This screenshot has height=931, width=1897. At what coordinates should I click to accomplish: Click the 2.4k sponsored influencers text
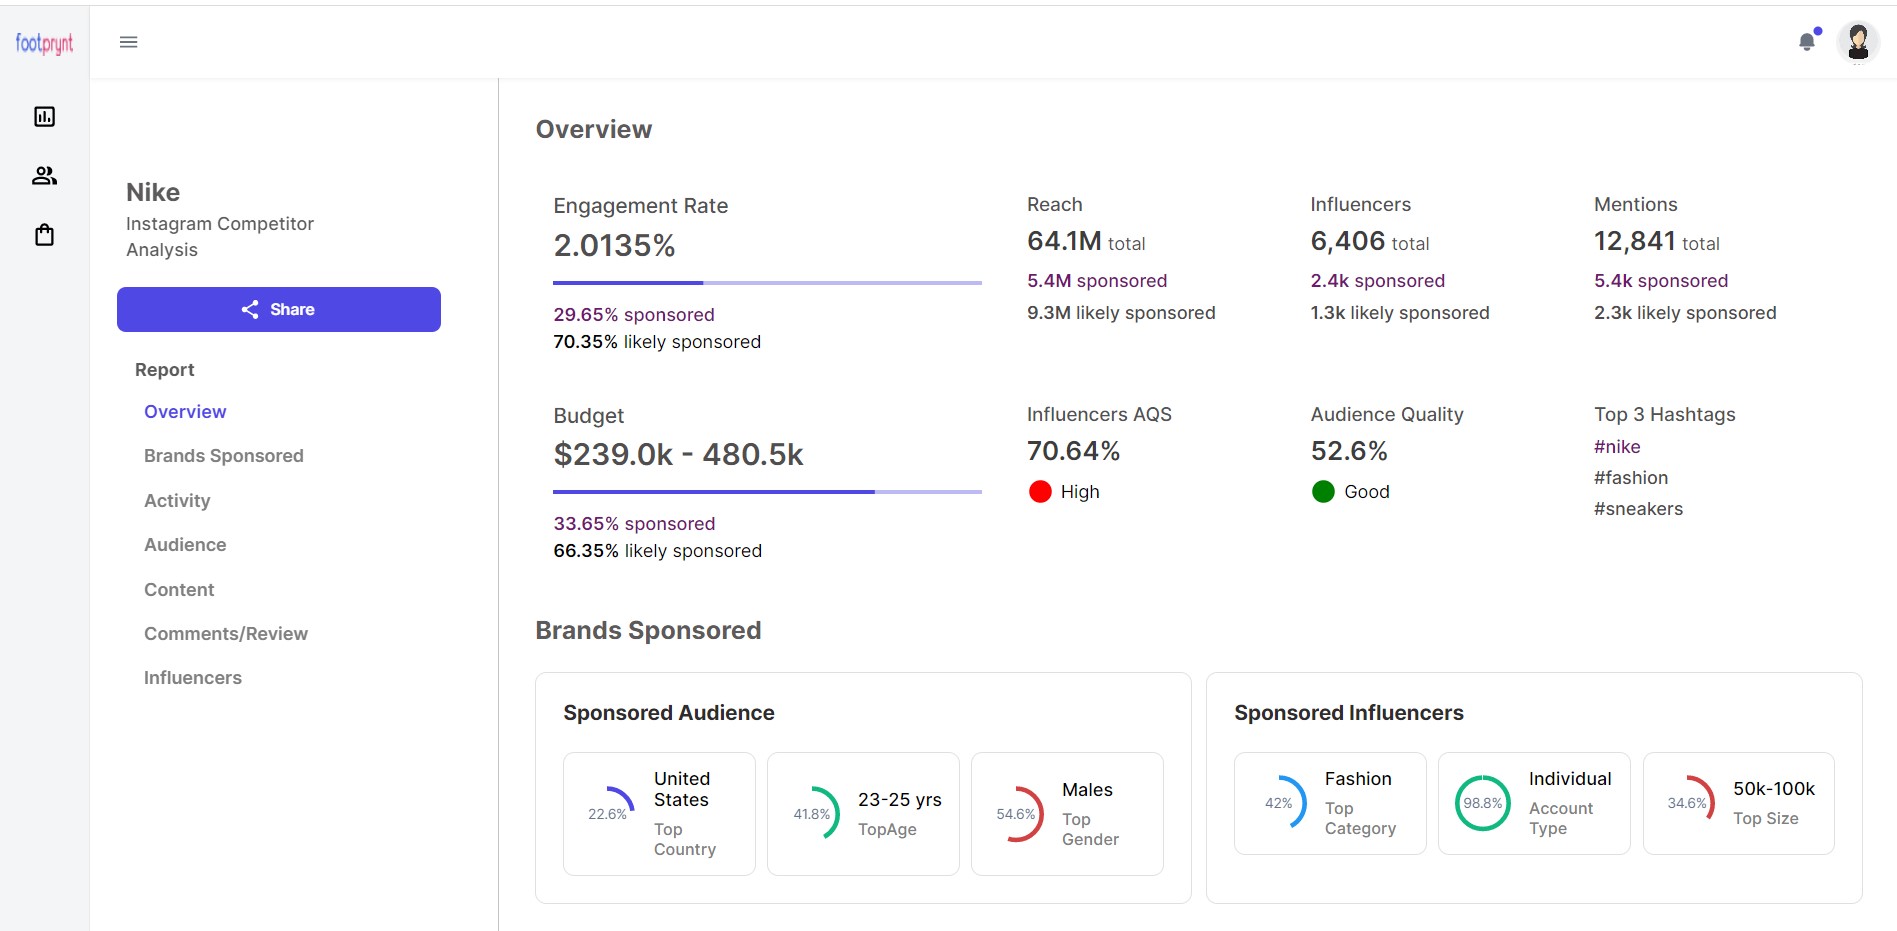click(x=1378, y=281)
